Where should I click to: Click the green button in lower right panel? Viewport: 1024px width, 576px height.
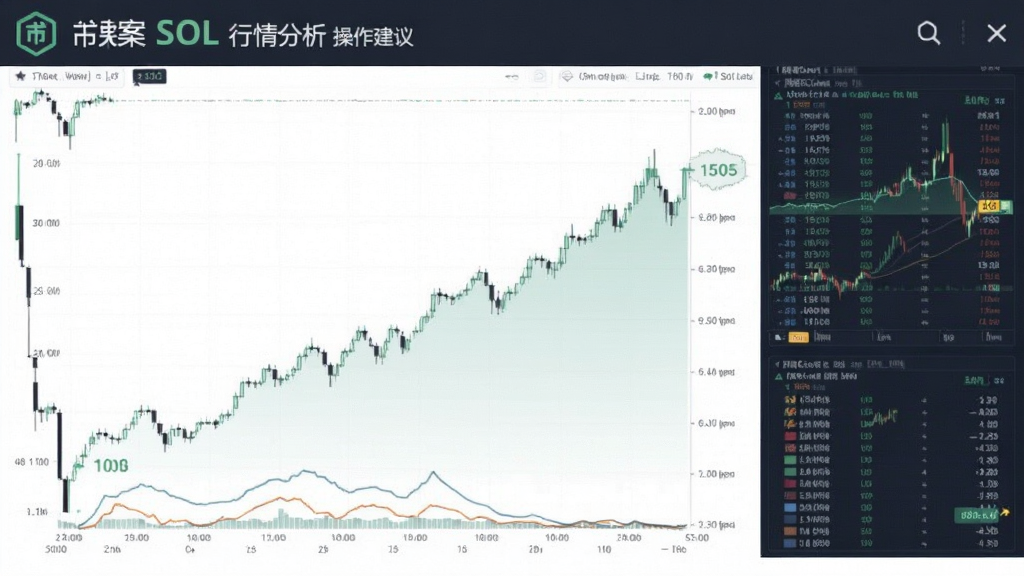[x=976, y=515]
